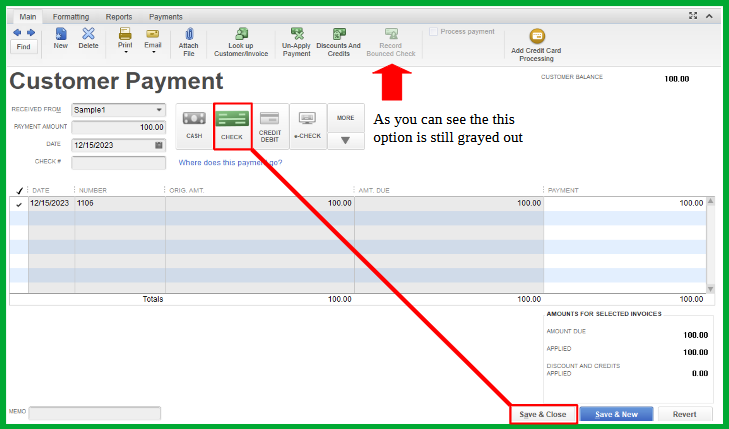
Task: Click the payment cell for invoice 1106
Action: [624, 204]
